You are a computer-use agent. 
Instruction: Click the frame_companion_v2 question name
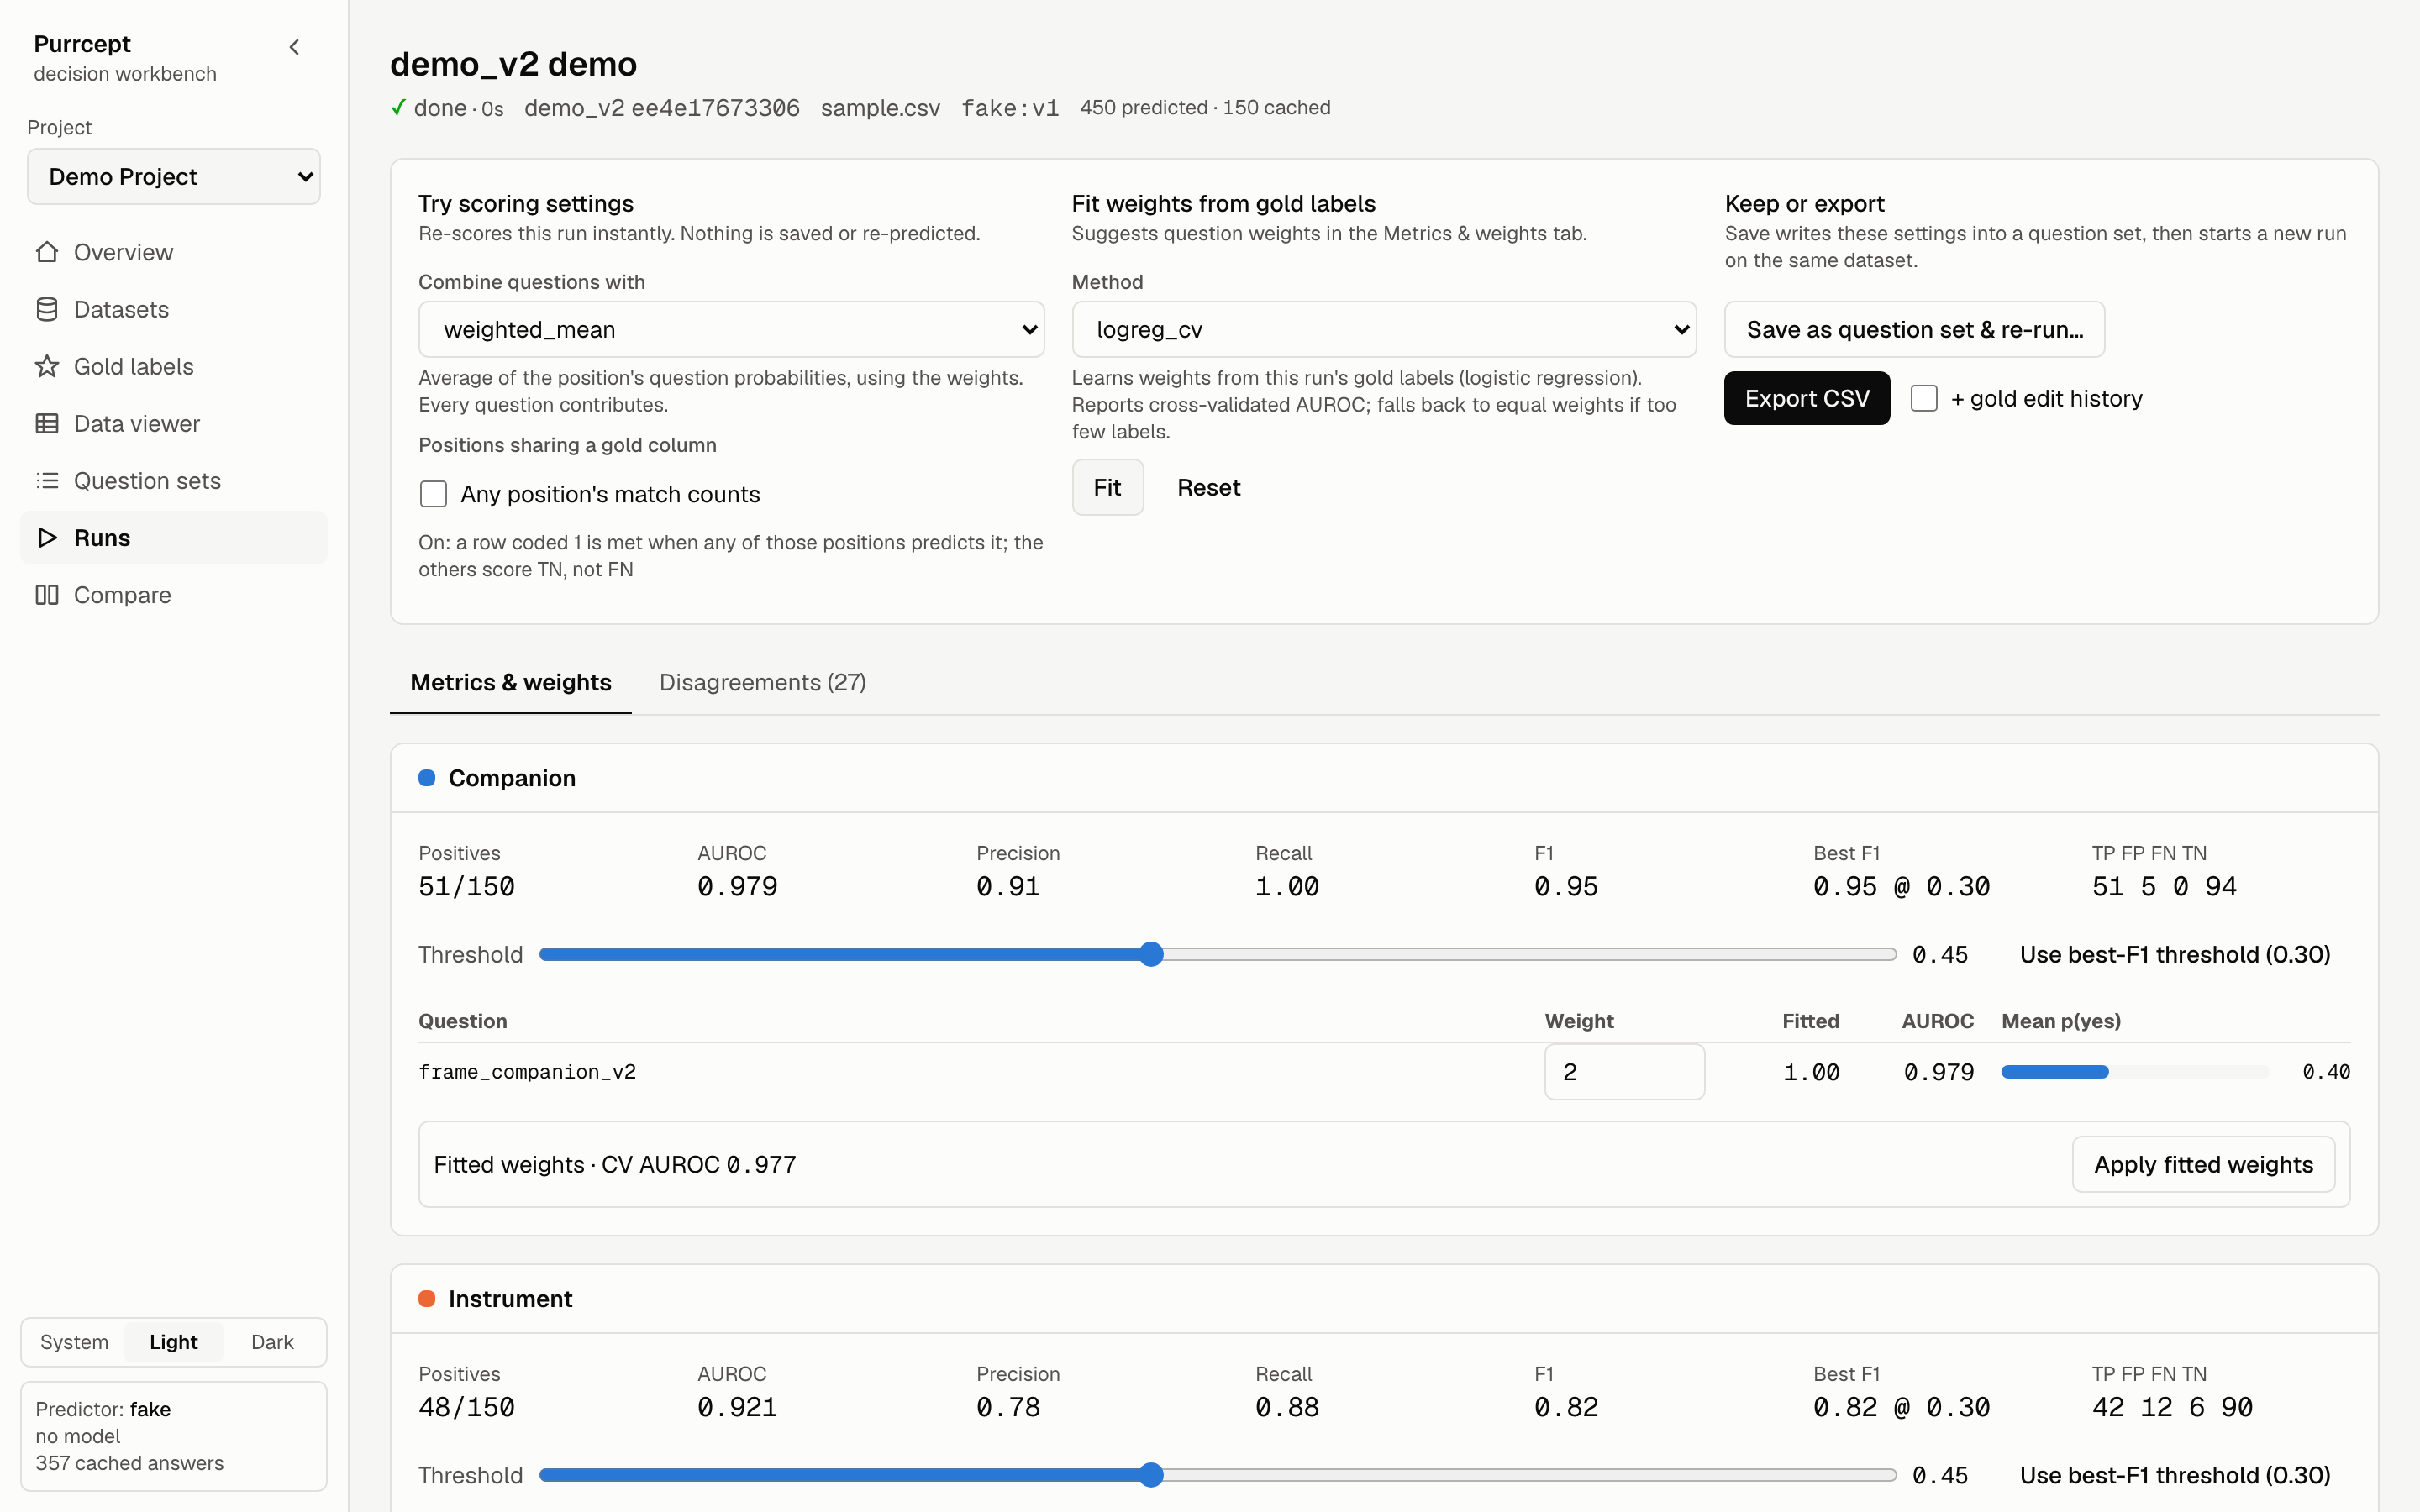pos(527,1072)
